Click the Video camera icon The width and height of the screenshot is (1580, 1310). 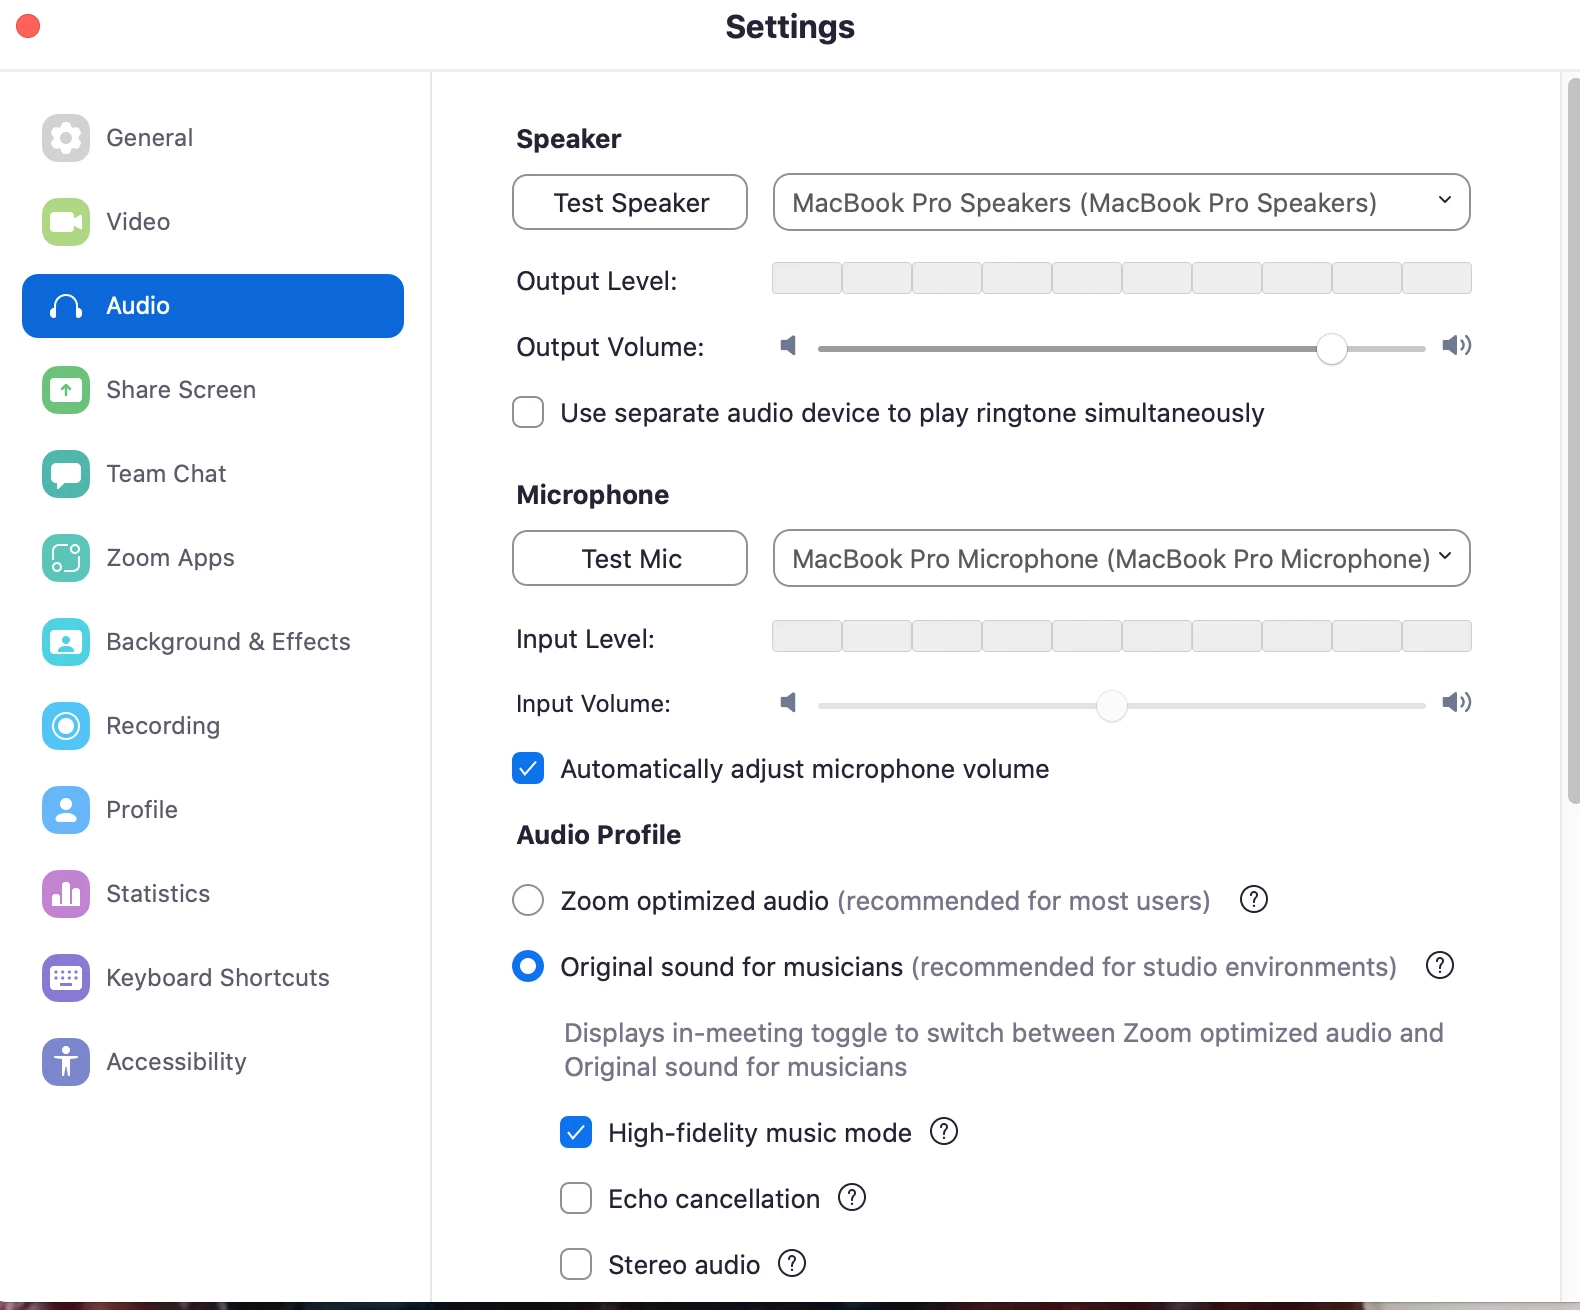(66, 222)
